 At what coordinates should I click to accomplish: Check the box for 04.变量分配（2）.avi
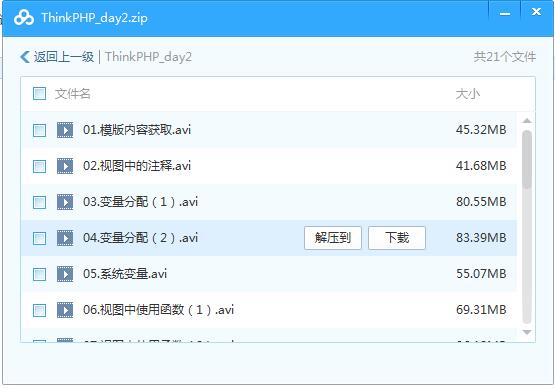click(x=39, y=238)
